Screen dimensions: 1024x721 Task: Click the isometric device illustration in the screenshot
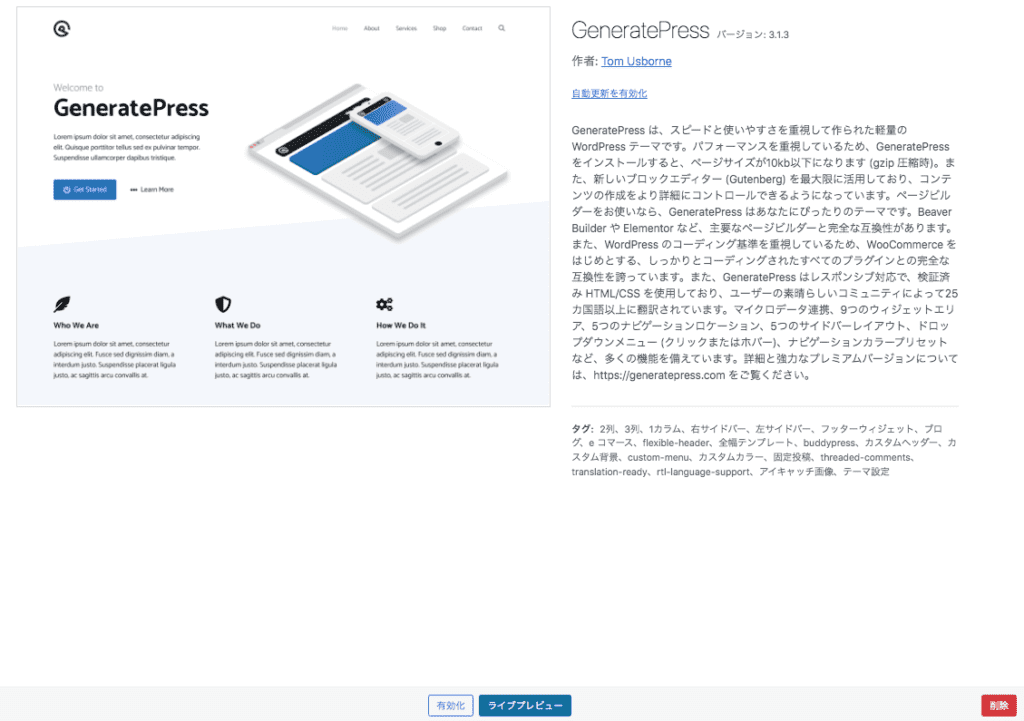379,161
